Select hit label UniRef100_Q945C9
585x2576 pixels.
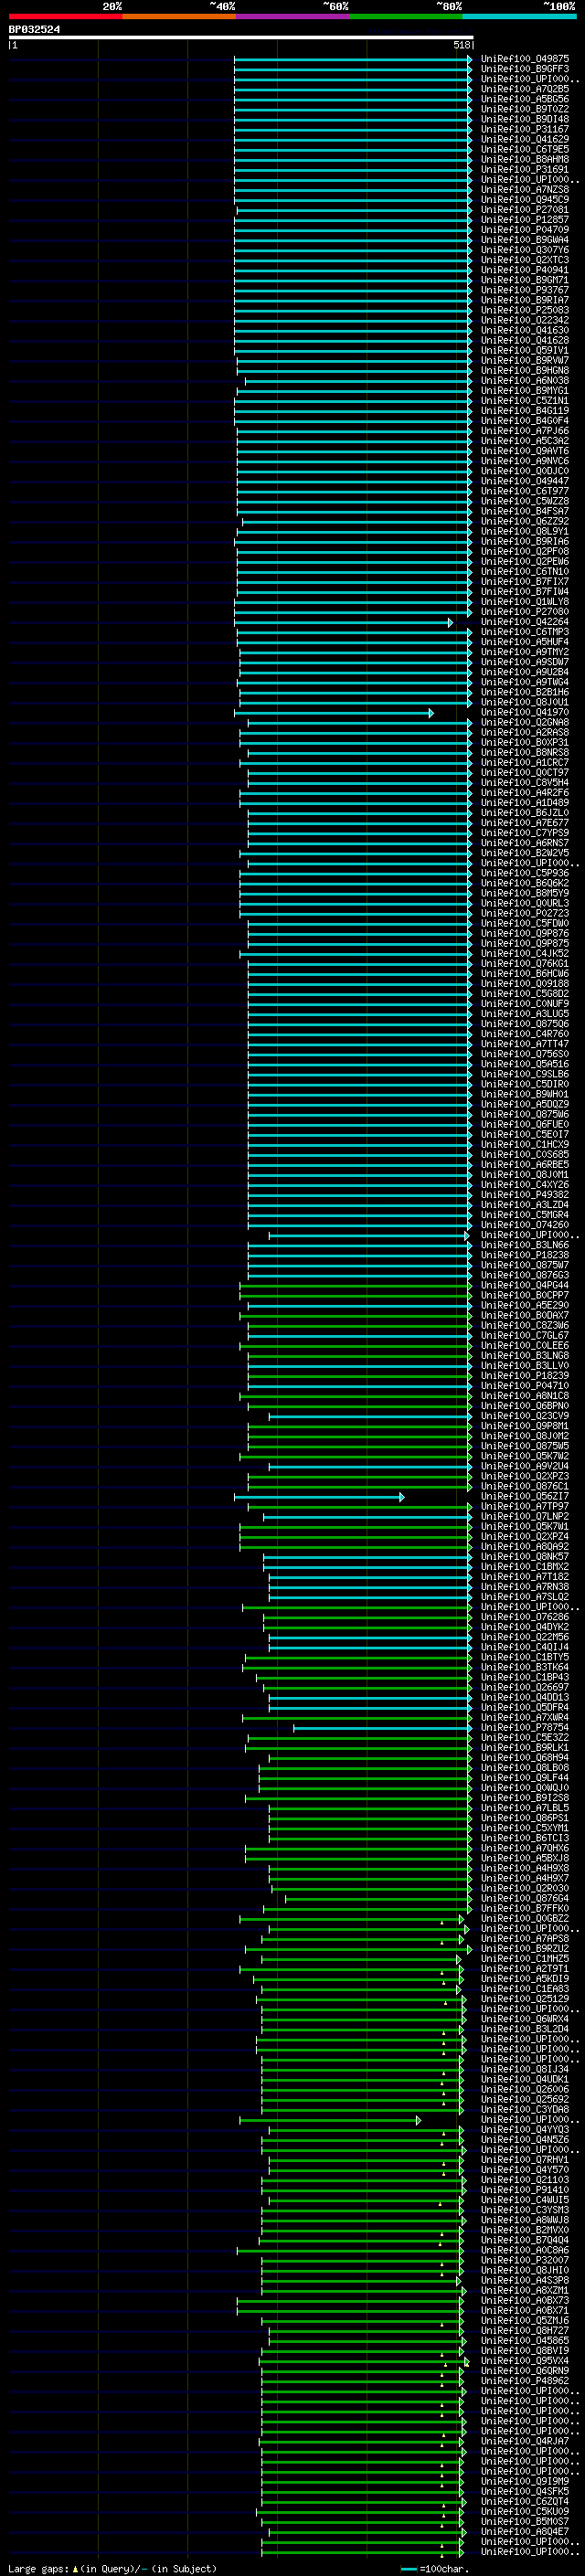coord(525,199)
